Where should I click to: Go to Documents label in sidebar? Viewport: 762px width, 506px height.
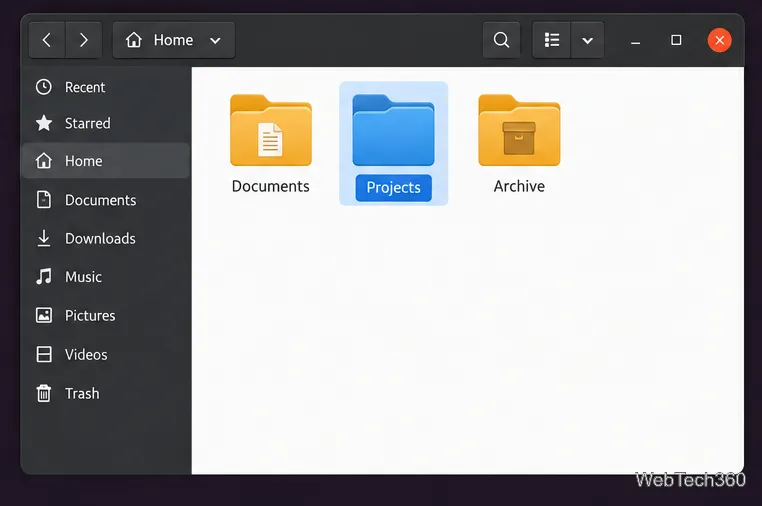101,200
